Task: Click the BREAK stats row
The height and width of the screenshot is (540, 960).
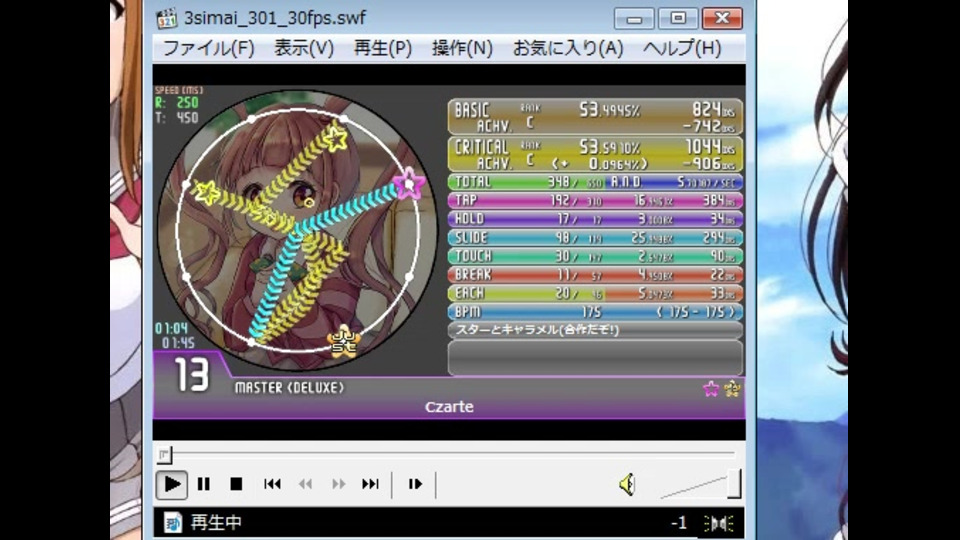Action: (595, 274)
